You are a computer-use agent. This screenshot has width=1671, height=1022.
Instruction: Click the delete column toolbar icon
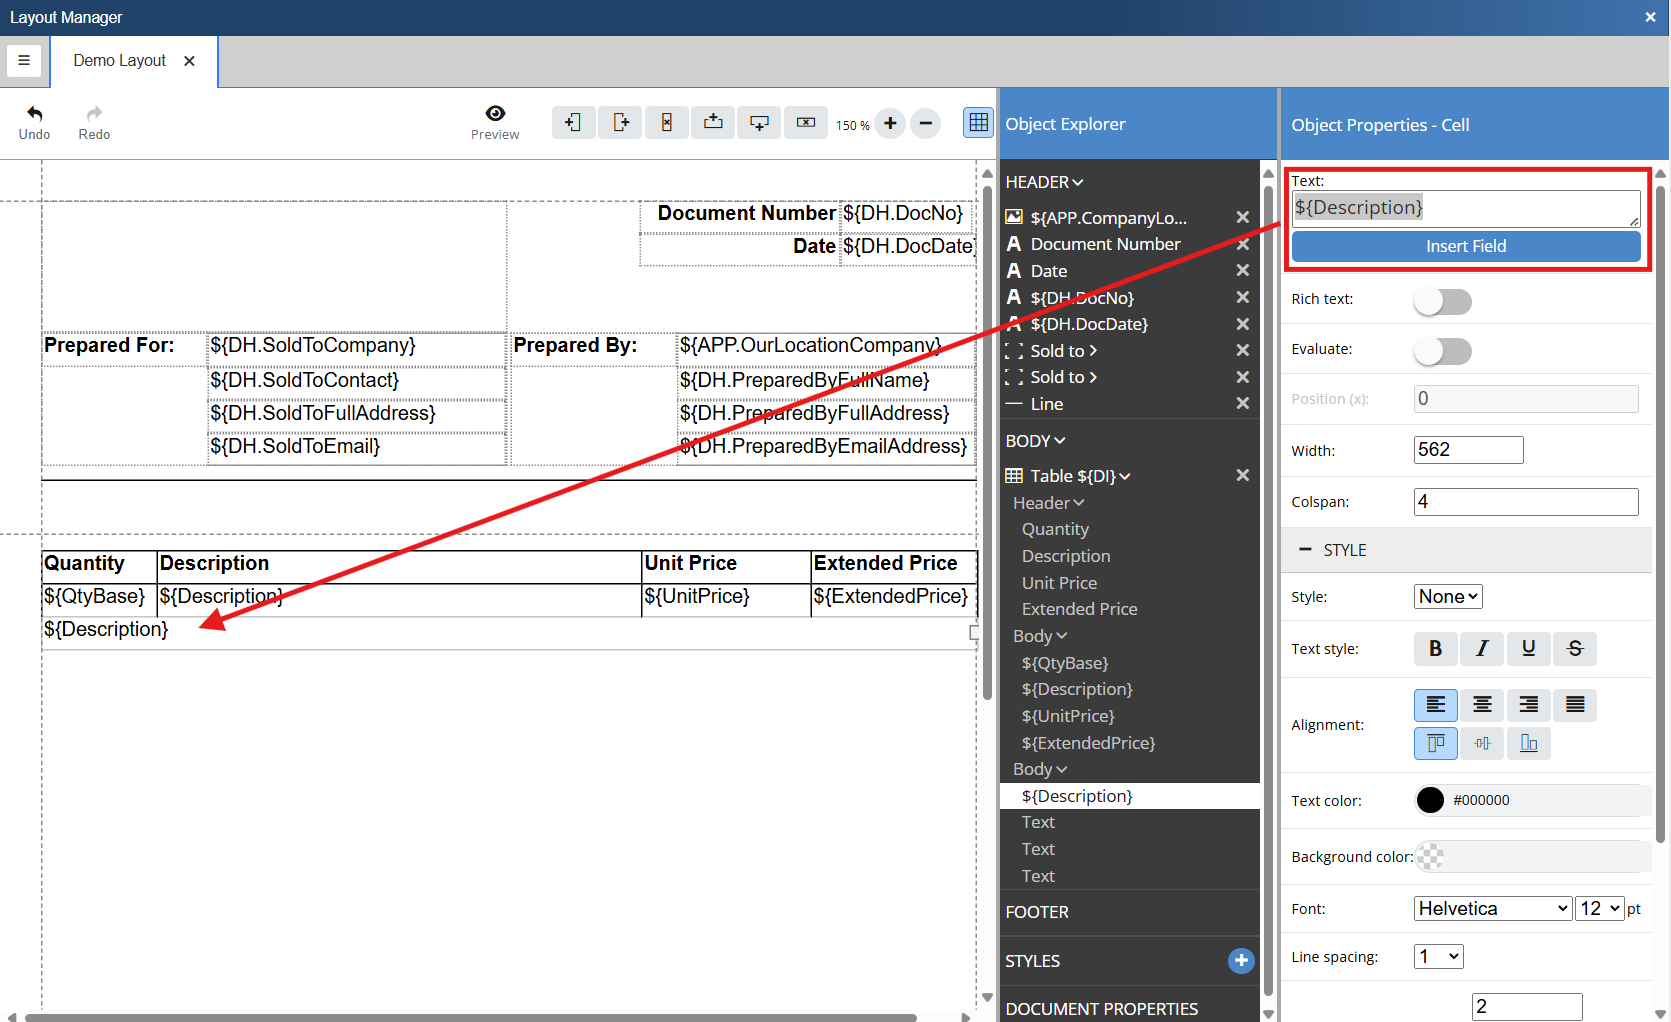pyautogui.click(x=666, y=123)
